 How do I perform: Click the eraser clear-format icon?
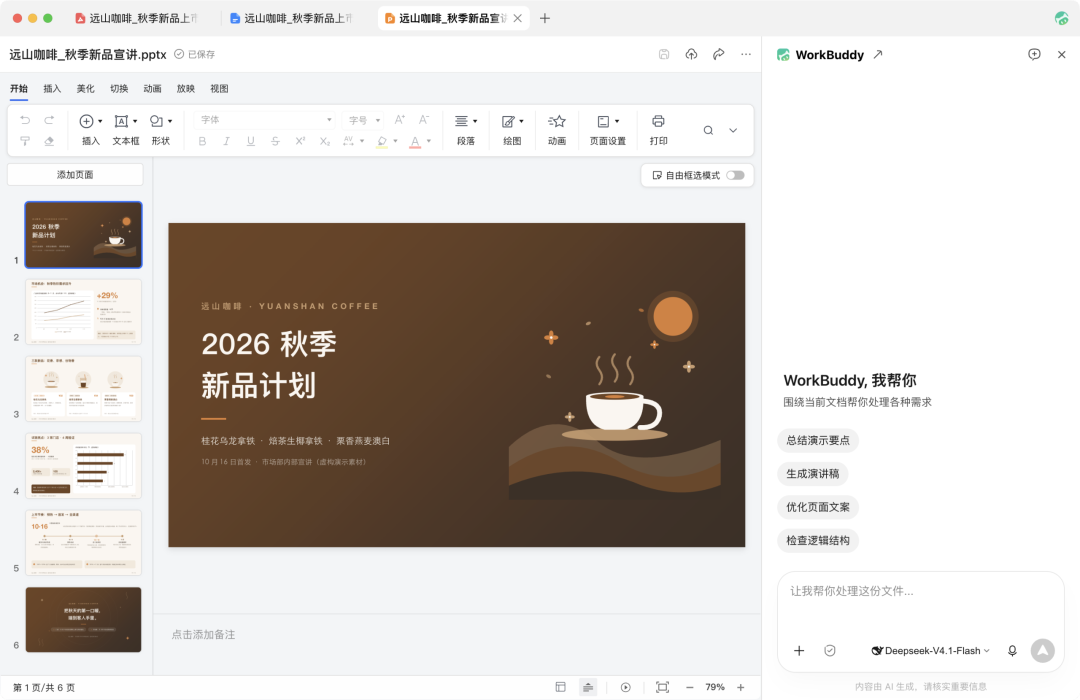coord(49,141)
